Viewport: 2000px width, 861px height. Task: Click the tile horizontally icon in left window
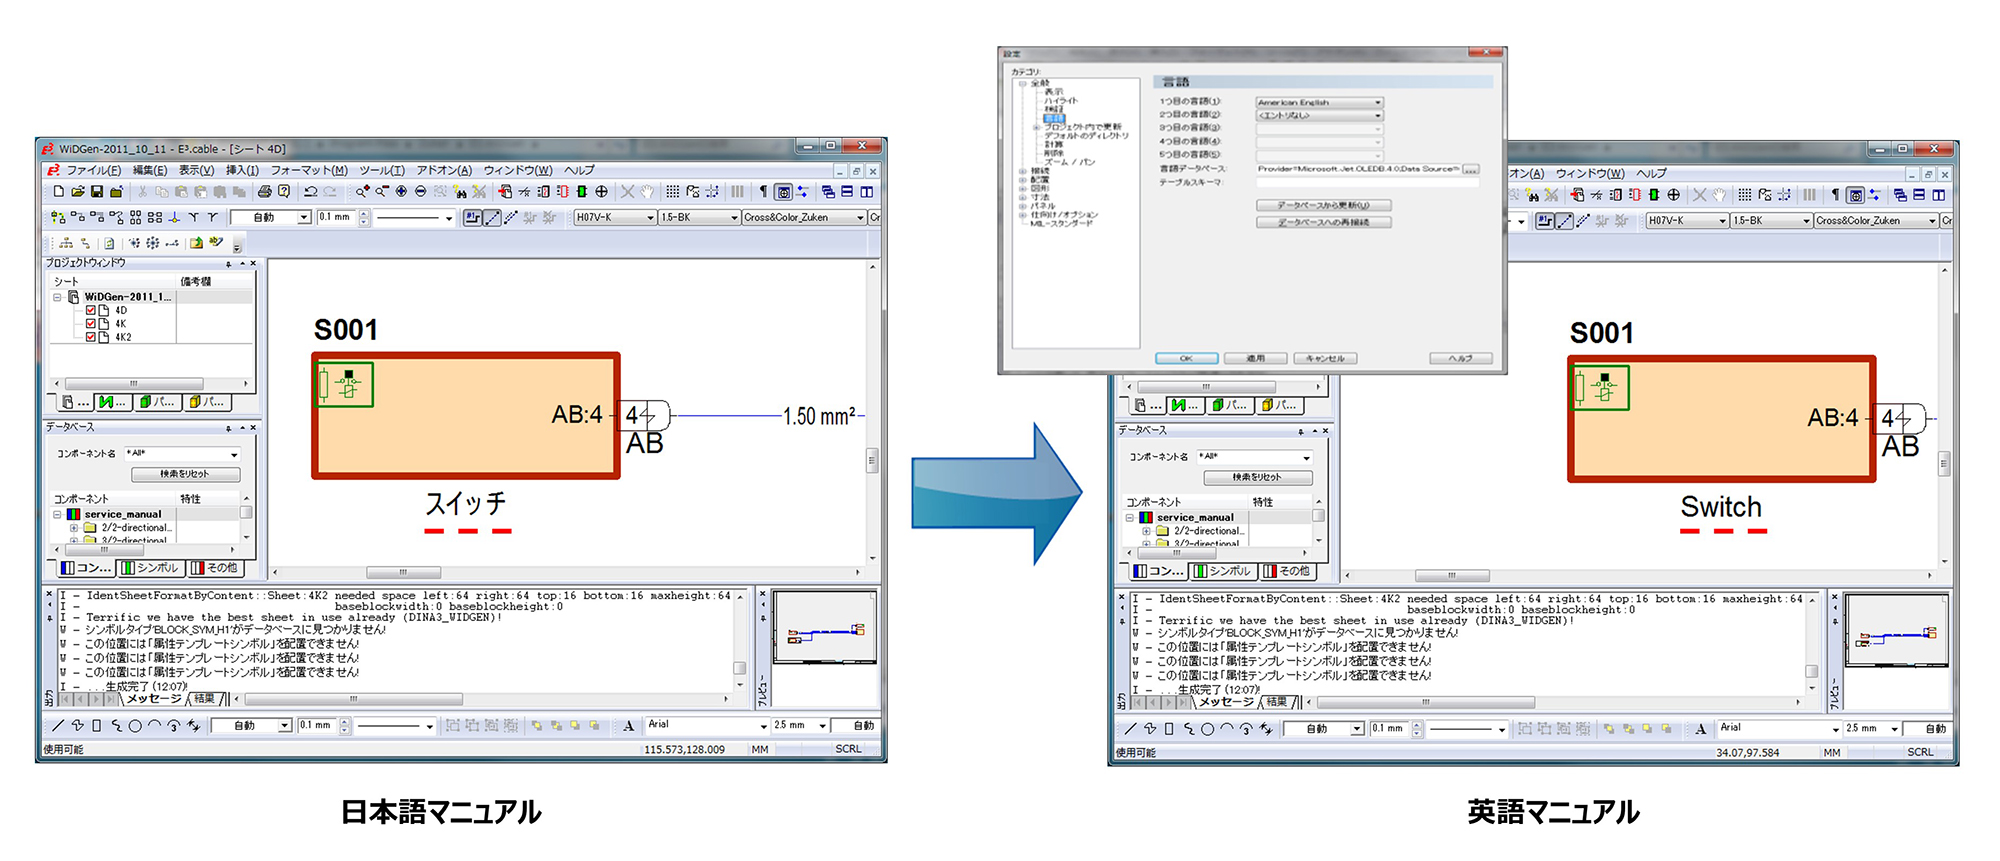click(847, 192)
